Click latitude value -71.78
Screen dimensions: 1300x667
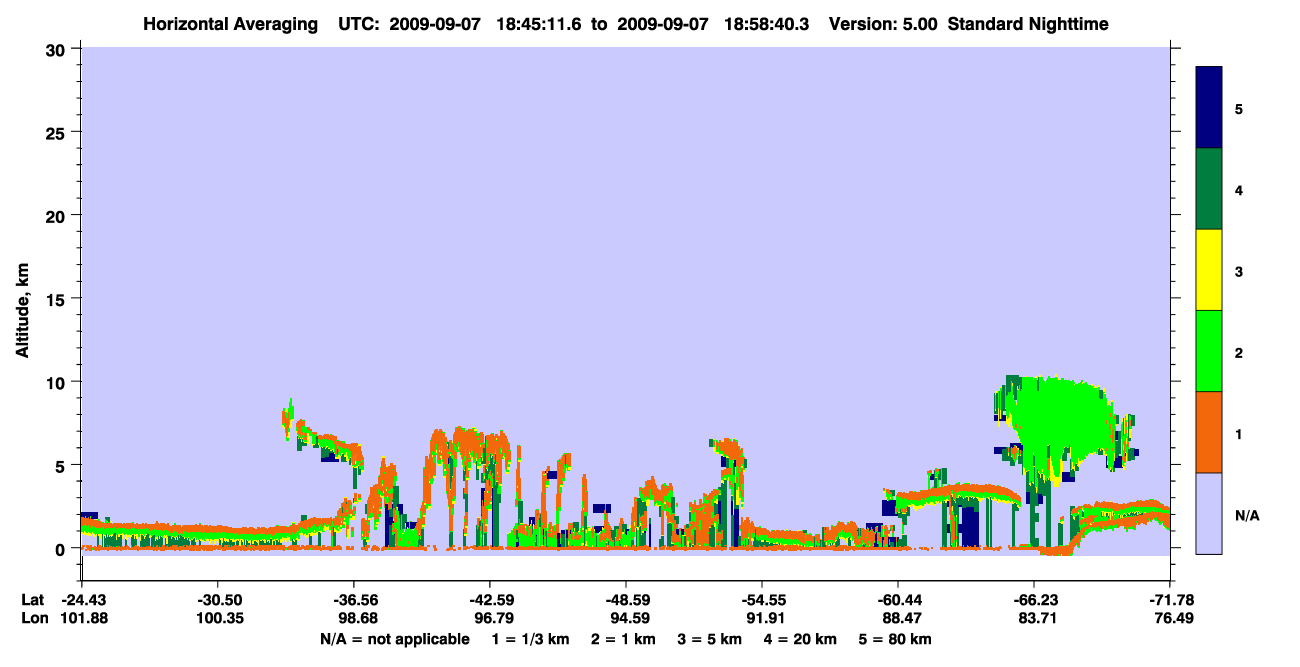pyautogui.click(x=1170, y=600)
